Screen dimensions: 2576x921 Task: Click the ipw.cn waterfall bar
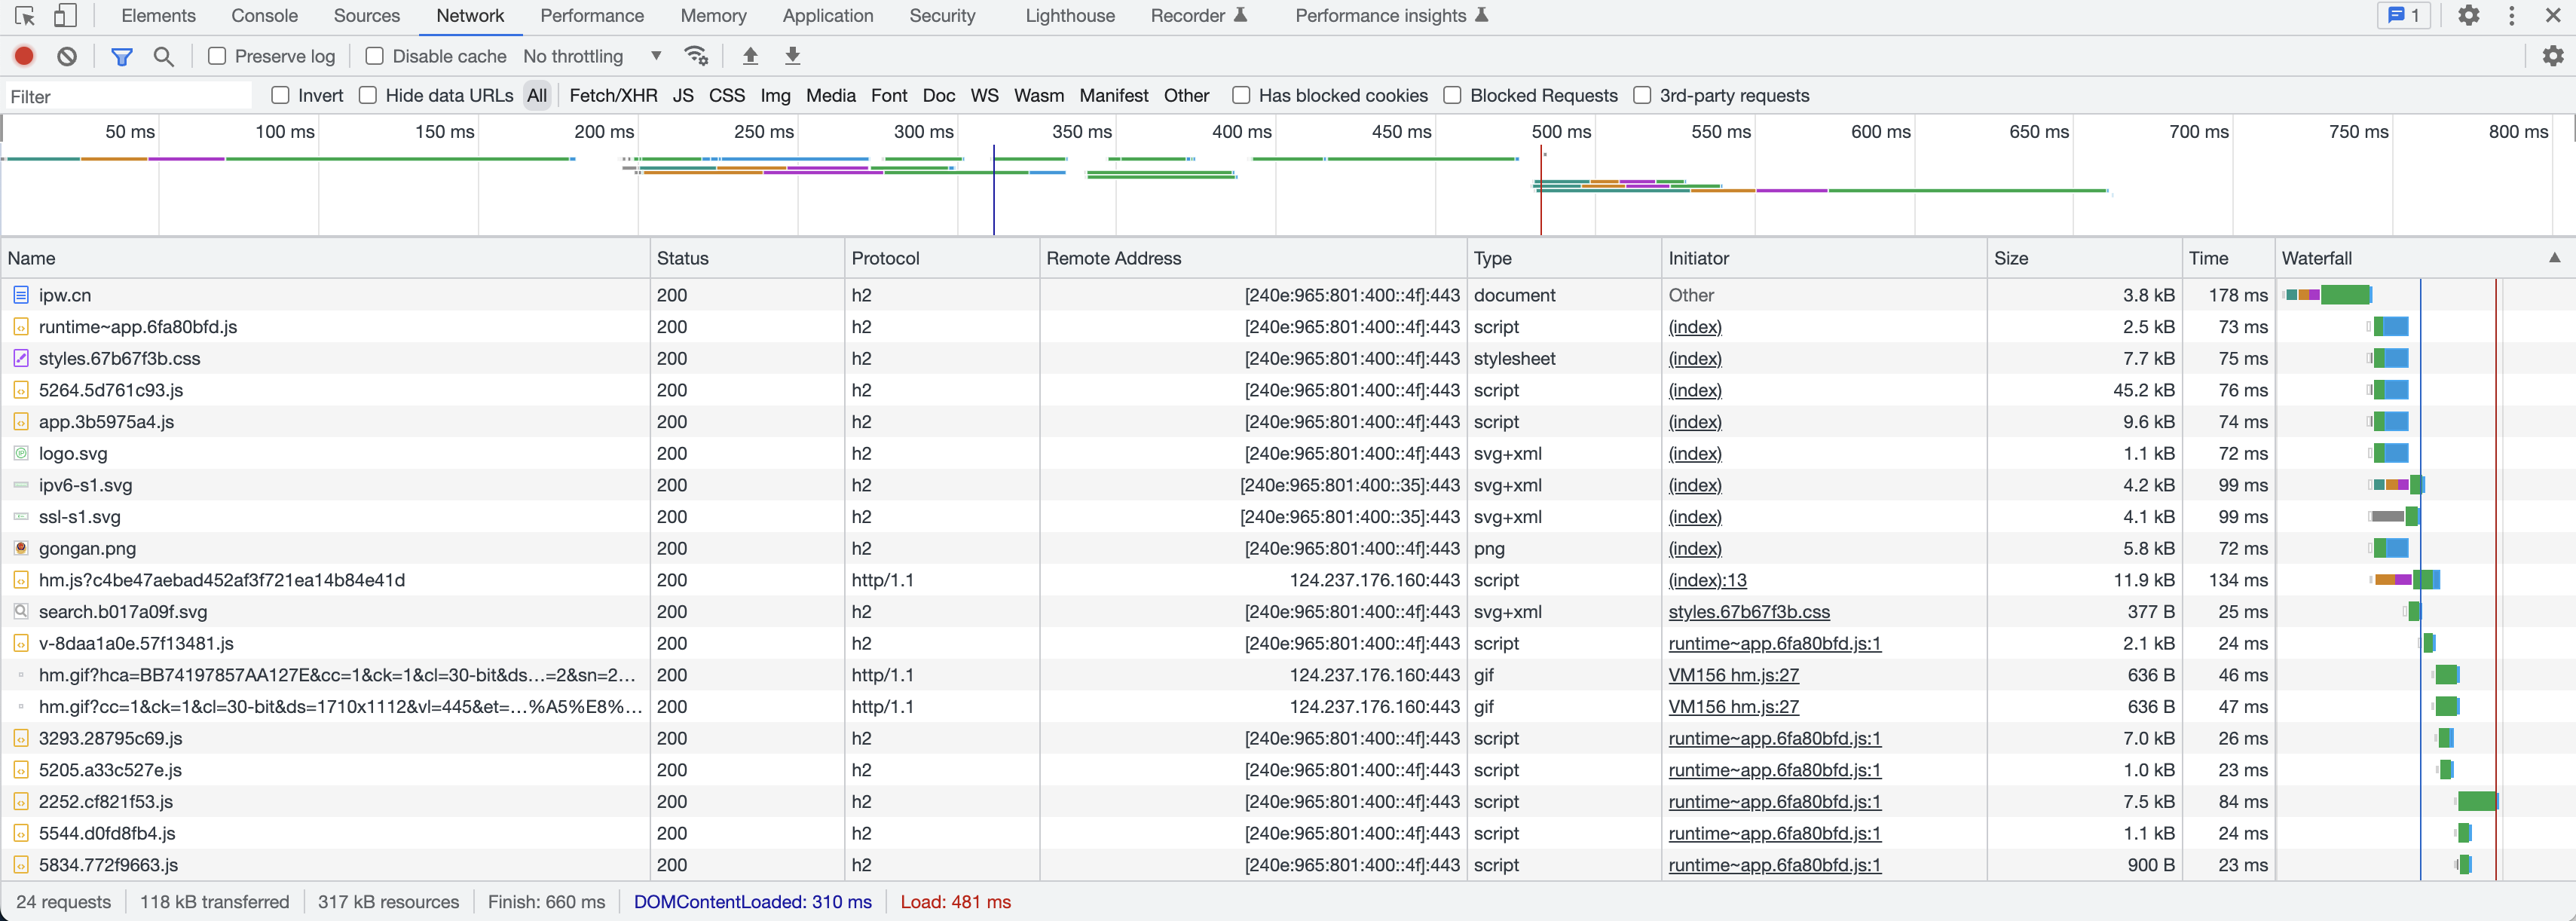[2327, 295]
